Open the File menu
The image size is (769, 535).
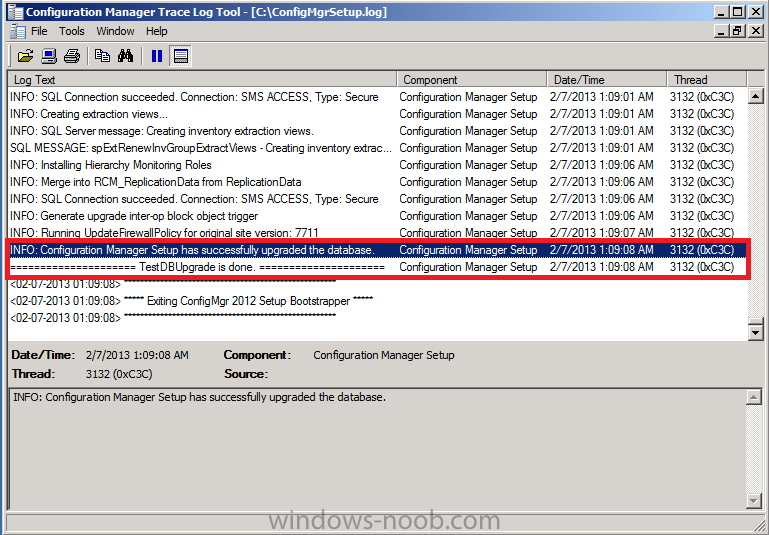pyautogui.click(x=39, y=31)
